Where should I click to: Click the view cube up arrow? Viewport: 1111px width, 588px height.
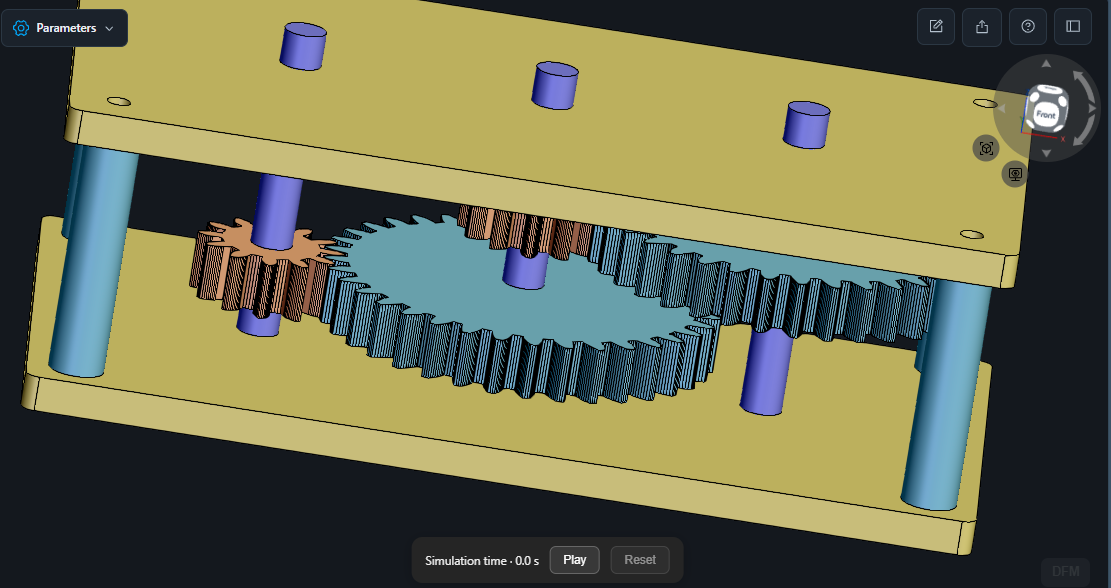1047,64
